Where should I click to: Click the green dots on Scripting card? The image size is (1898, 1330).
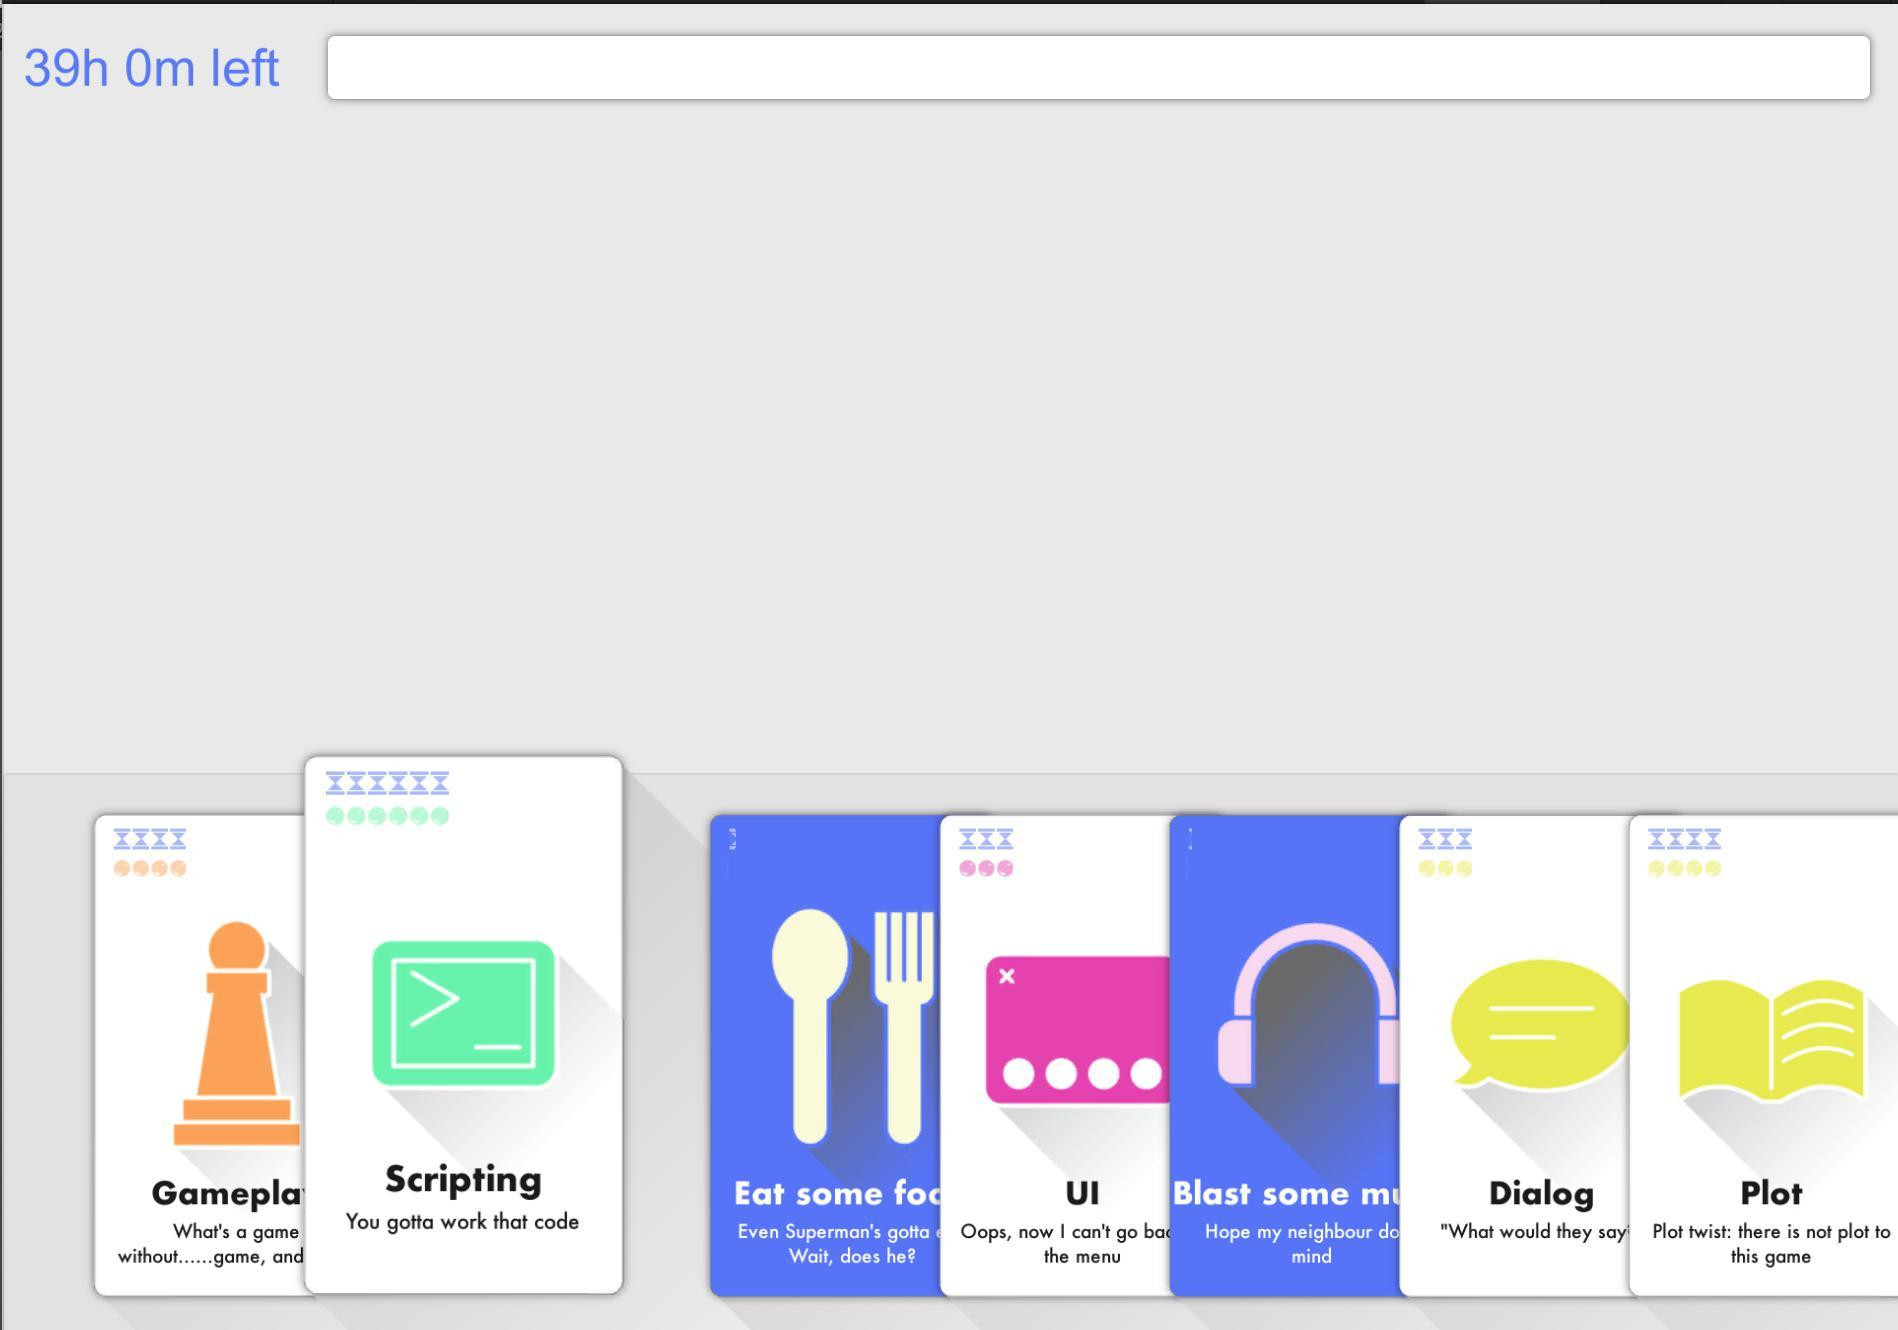(387, 816)
